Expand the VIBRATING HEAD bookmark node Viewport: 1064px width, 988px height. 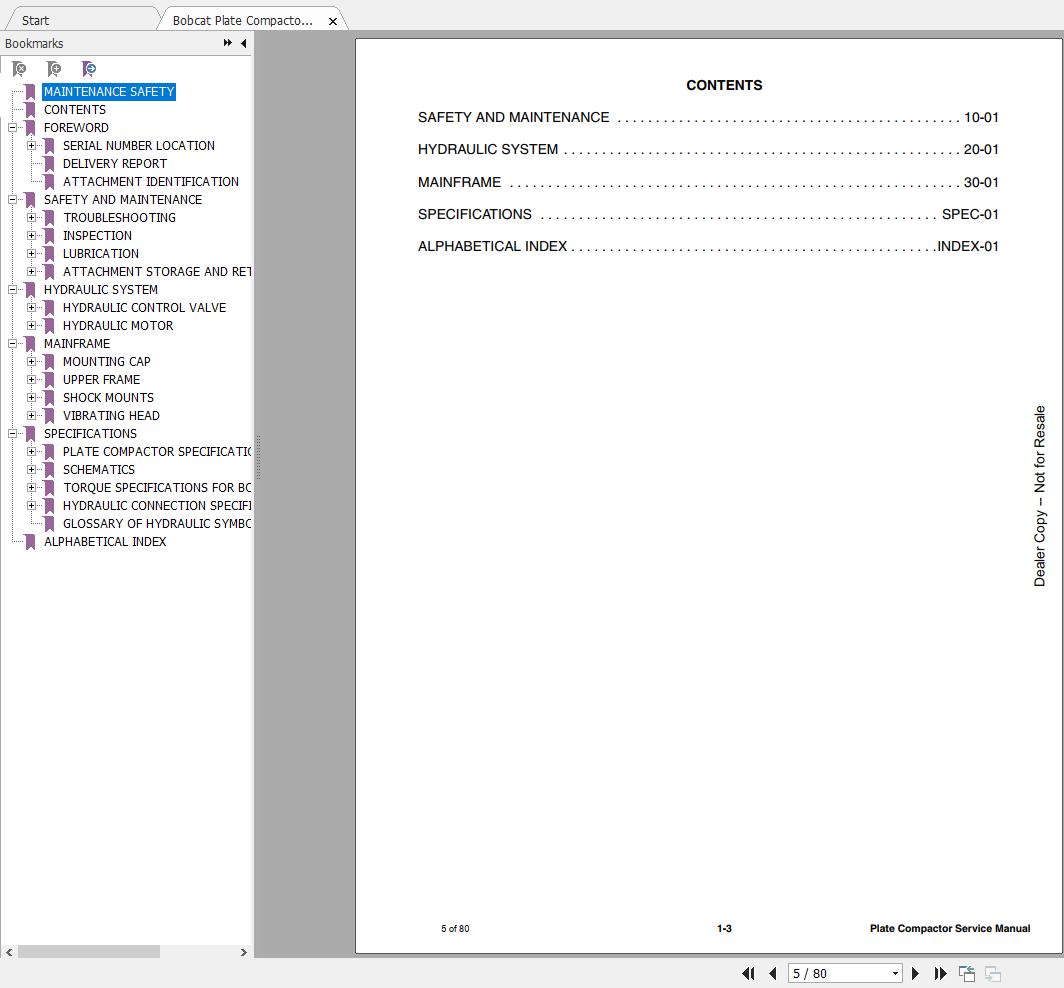click(31, 415)
